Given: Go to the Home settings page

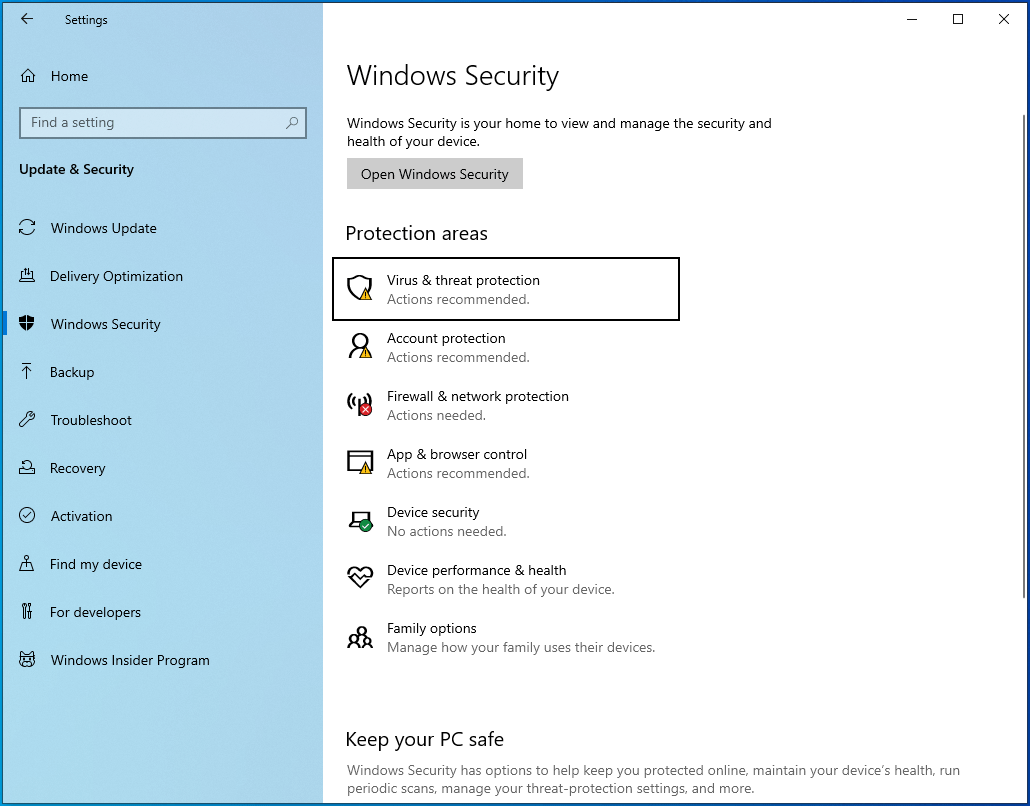Looking at the screenshot, I should pos(70,76).
